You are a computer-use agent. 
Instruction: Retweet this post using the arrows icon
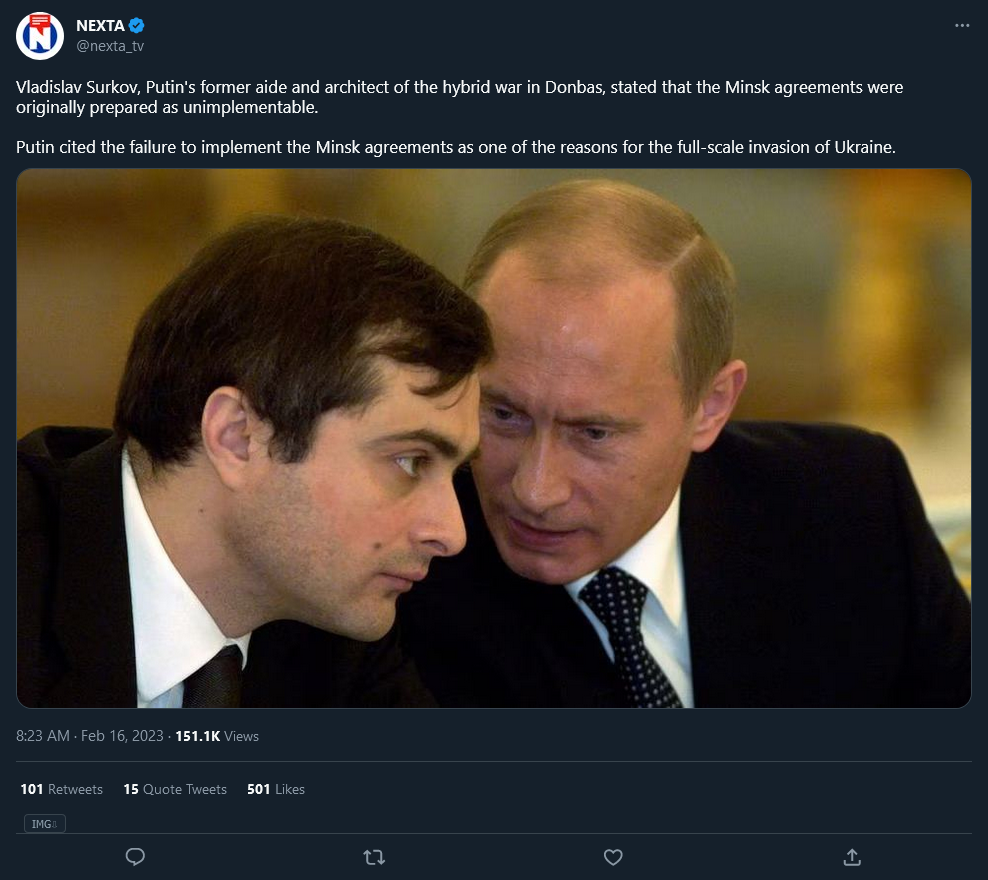(x=374, y=857)
